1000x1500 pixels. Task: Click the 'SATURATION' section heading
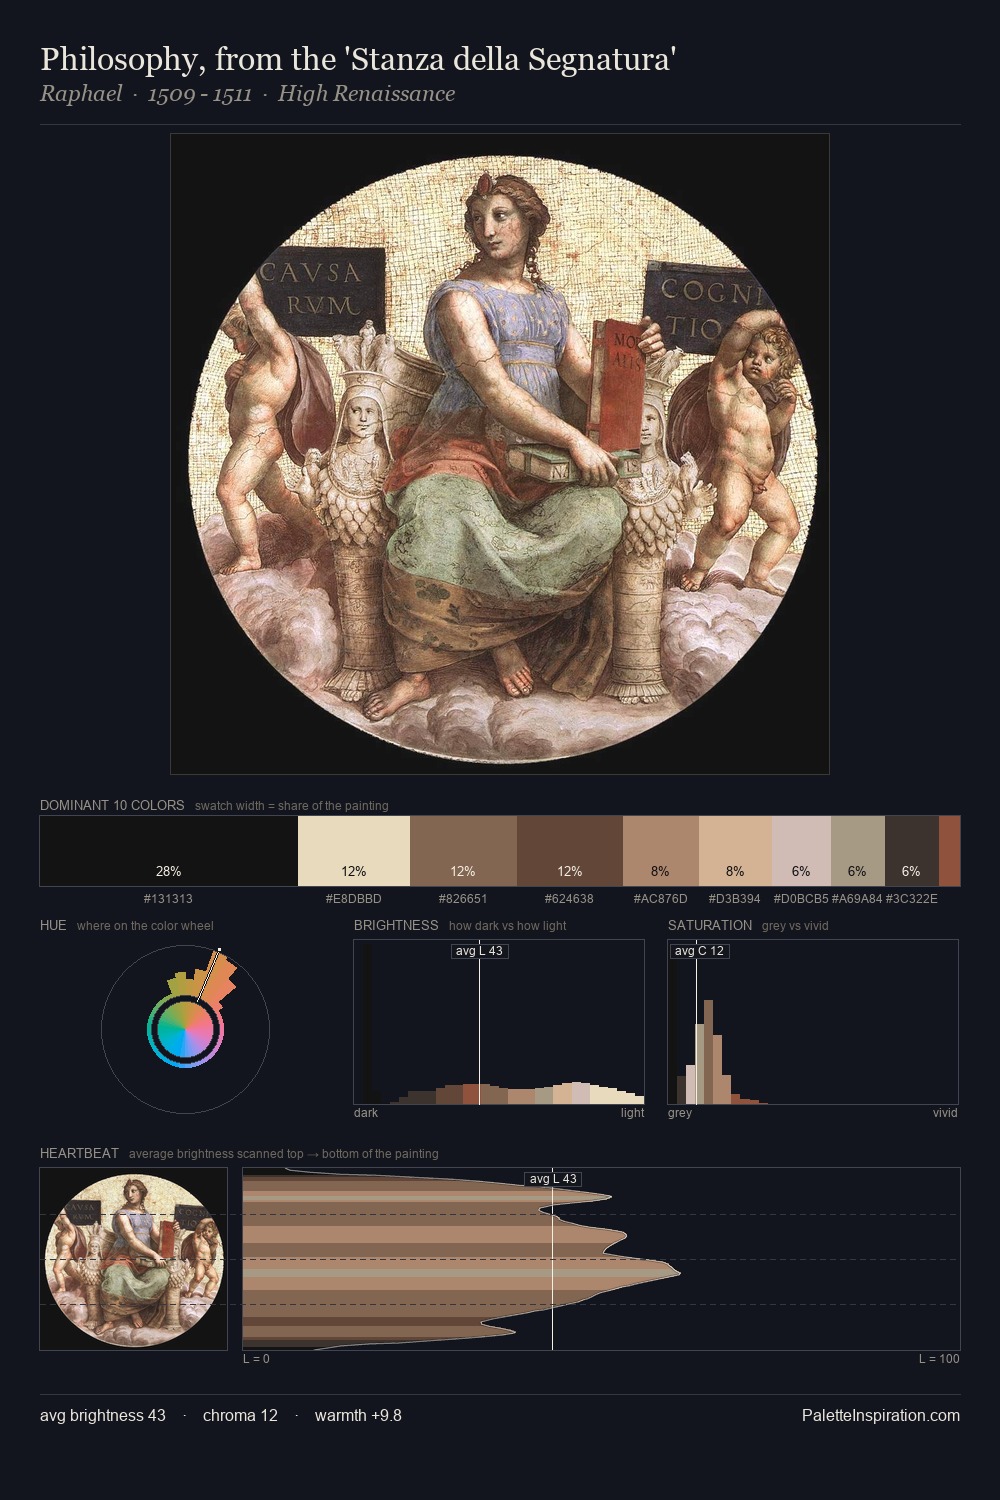710,925
